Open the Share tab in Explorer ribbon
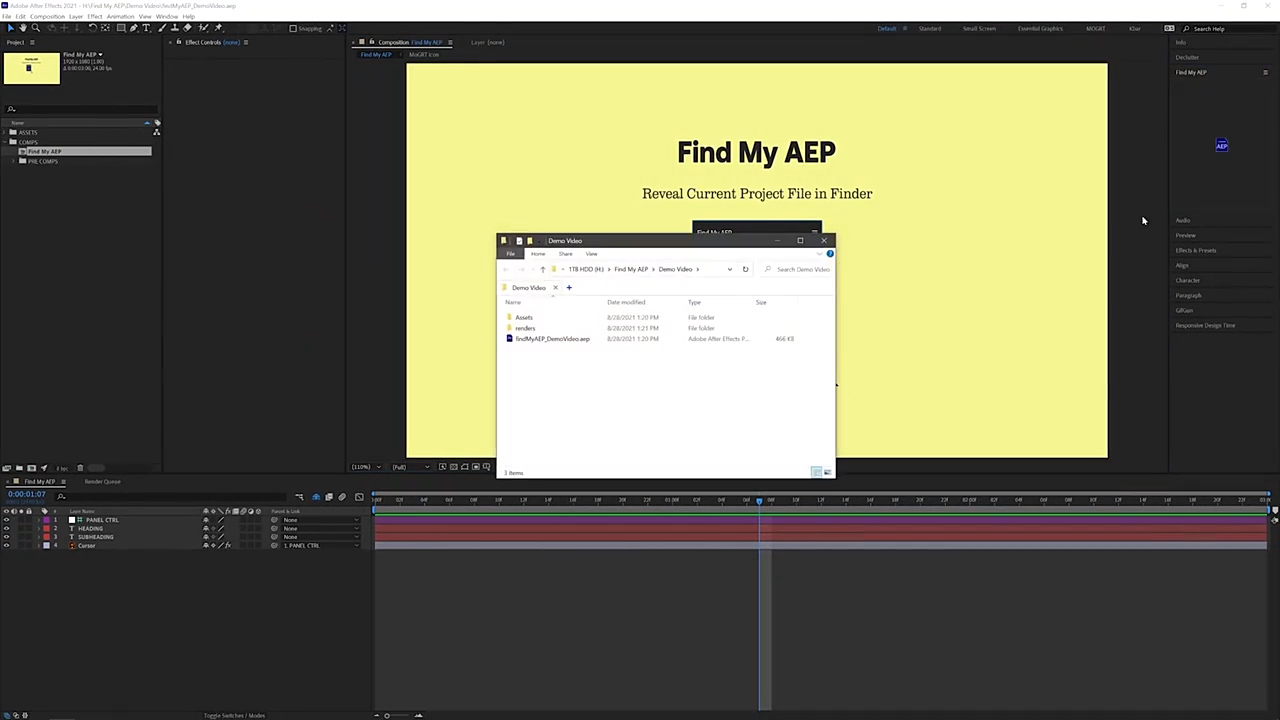This screenshot has height=720, width=1280. (566, 254)
